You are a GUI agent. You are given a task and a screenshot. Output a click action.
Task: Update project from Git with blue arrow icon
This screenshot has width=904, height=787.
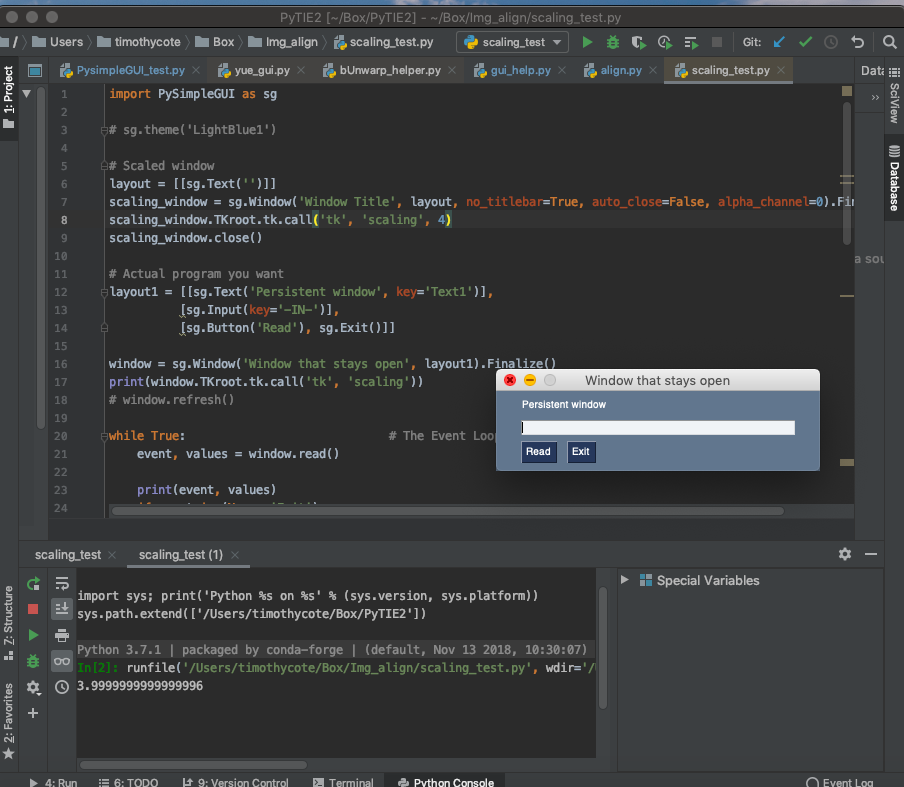(x=779, y=43)
